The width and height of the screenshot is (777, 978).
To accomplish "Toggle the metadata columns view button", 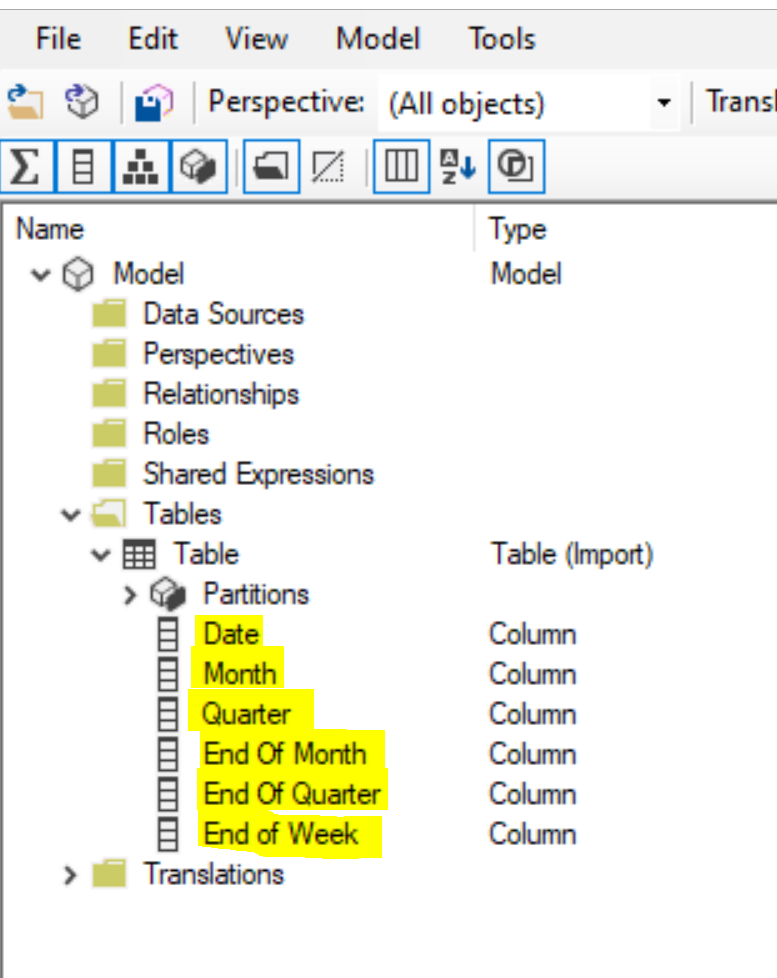I will click(401, 167).
